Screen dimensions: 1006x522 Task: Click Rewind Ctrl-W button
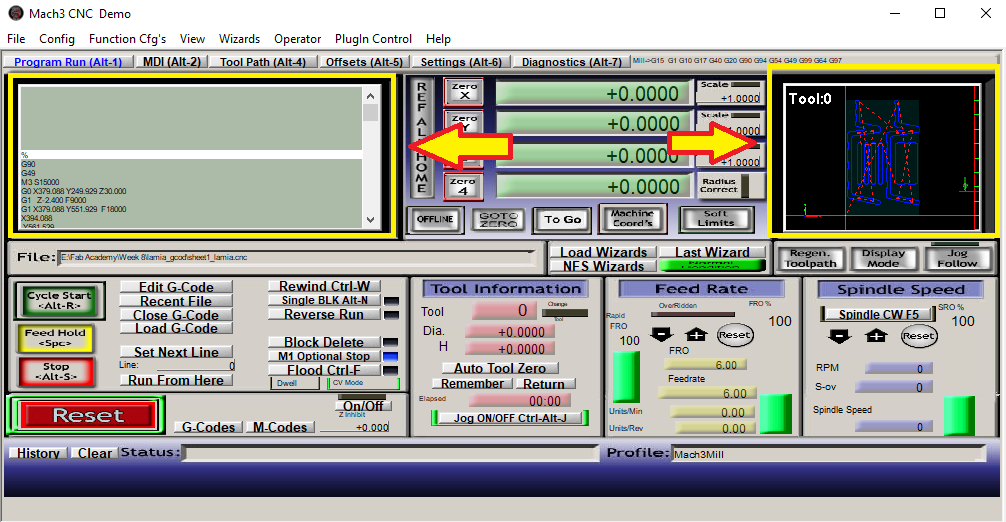(324, 286)
